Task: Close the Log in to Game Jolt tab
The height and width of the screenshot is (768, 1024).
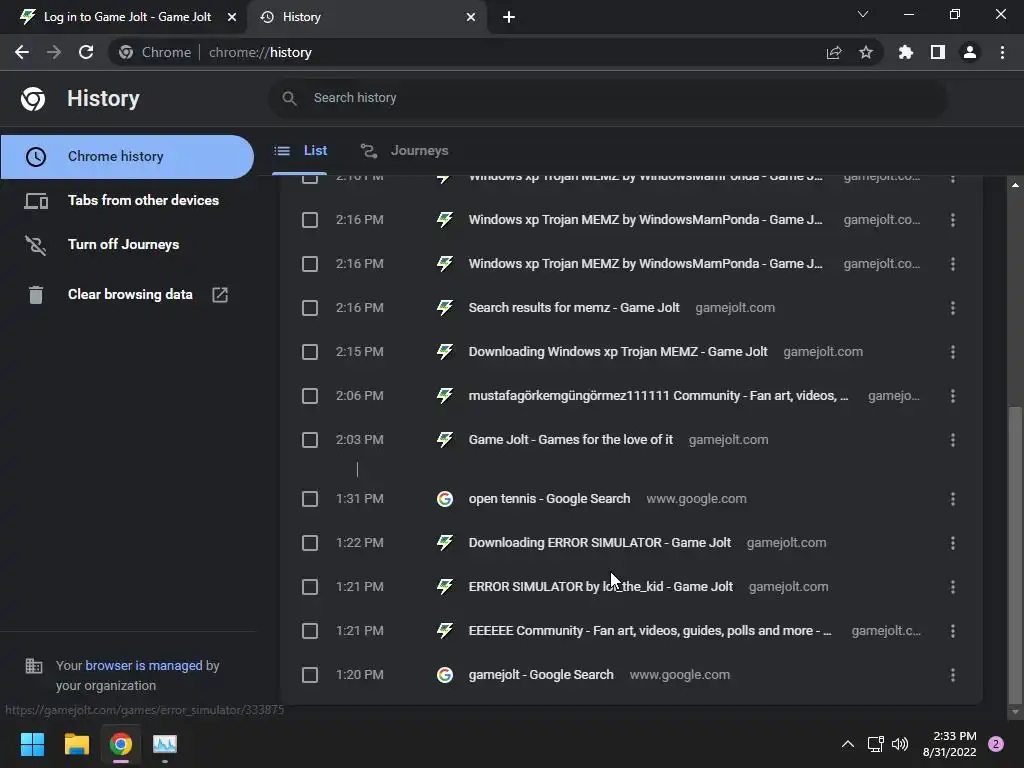Action: (232, 17)
